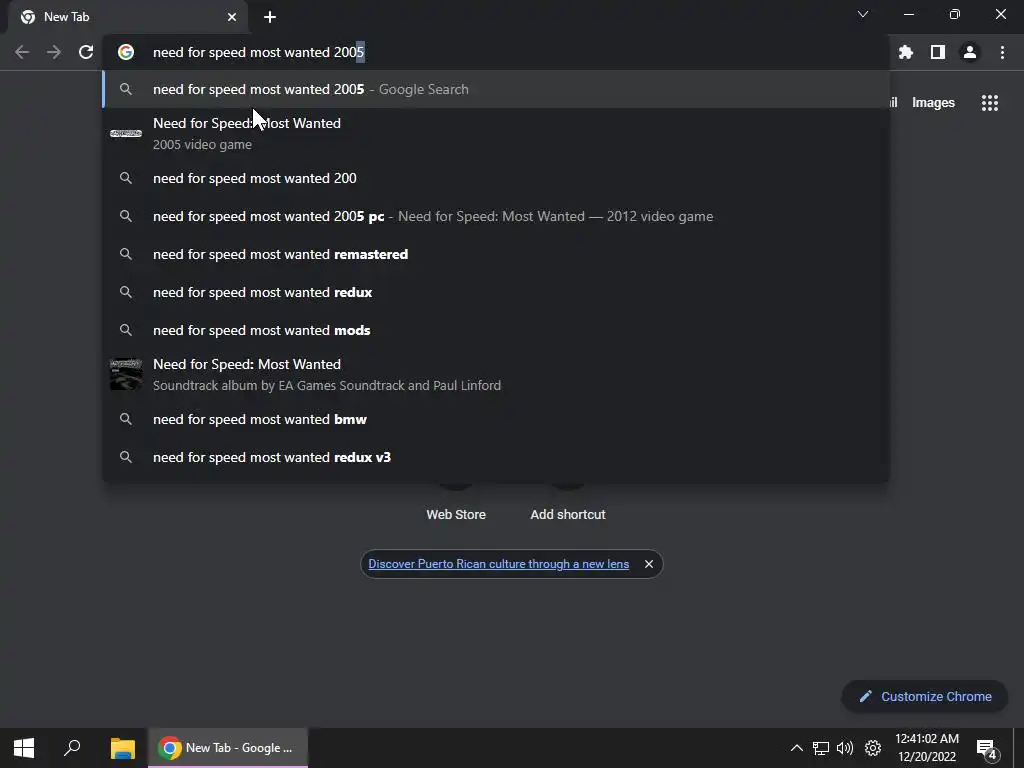Click the Customize Chrome button
This screenshot has height=768, width=1024.
click(x=925, y=696)
